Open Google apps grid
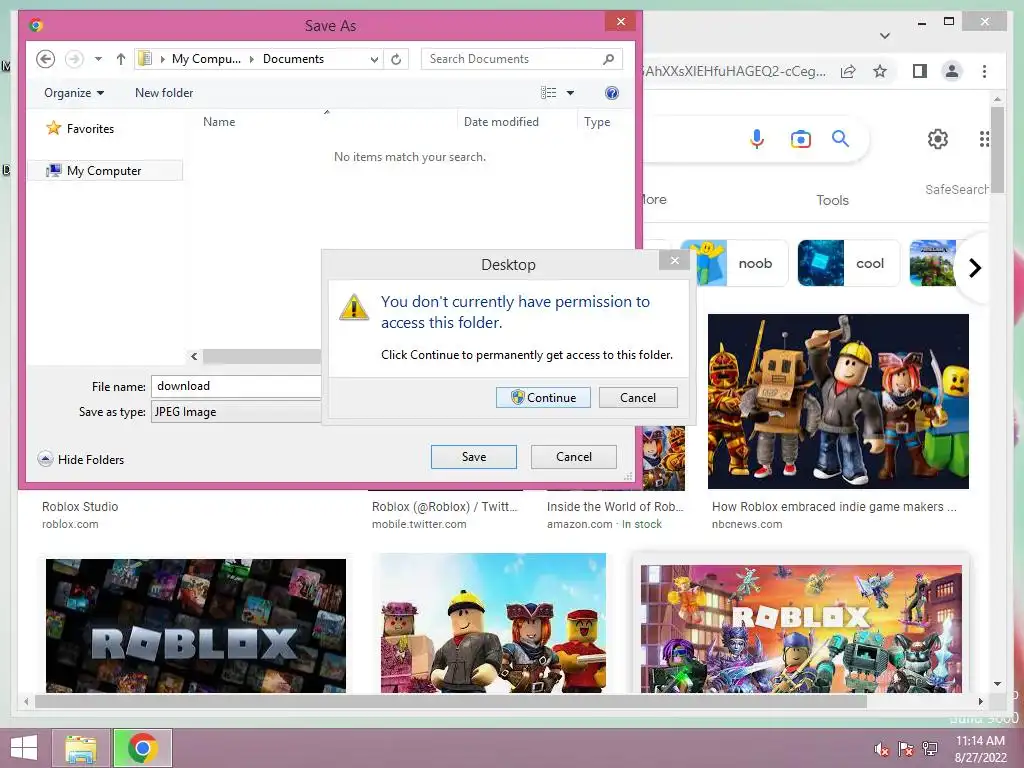1024x768 pixels. 984,138
